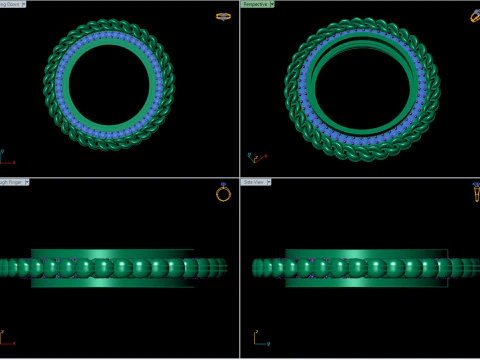The width and height of the screenshot is (480, 360).
Task: Select the blue gem band in Perspective view
Action: 363,140
